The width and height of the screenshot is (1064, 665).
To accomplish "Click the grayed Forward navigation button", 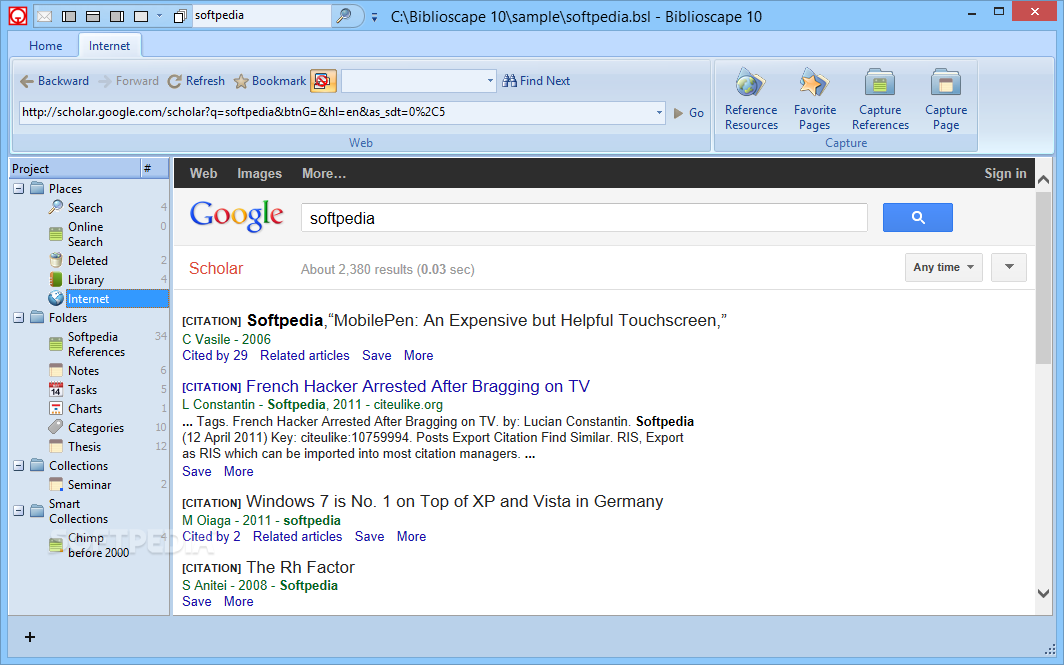I will 128,81.
